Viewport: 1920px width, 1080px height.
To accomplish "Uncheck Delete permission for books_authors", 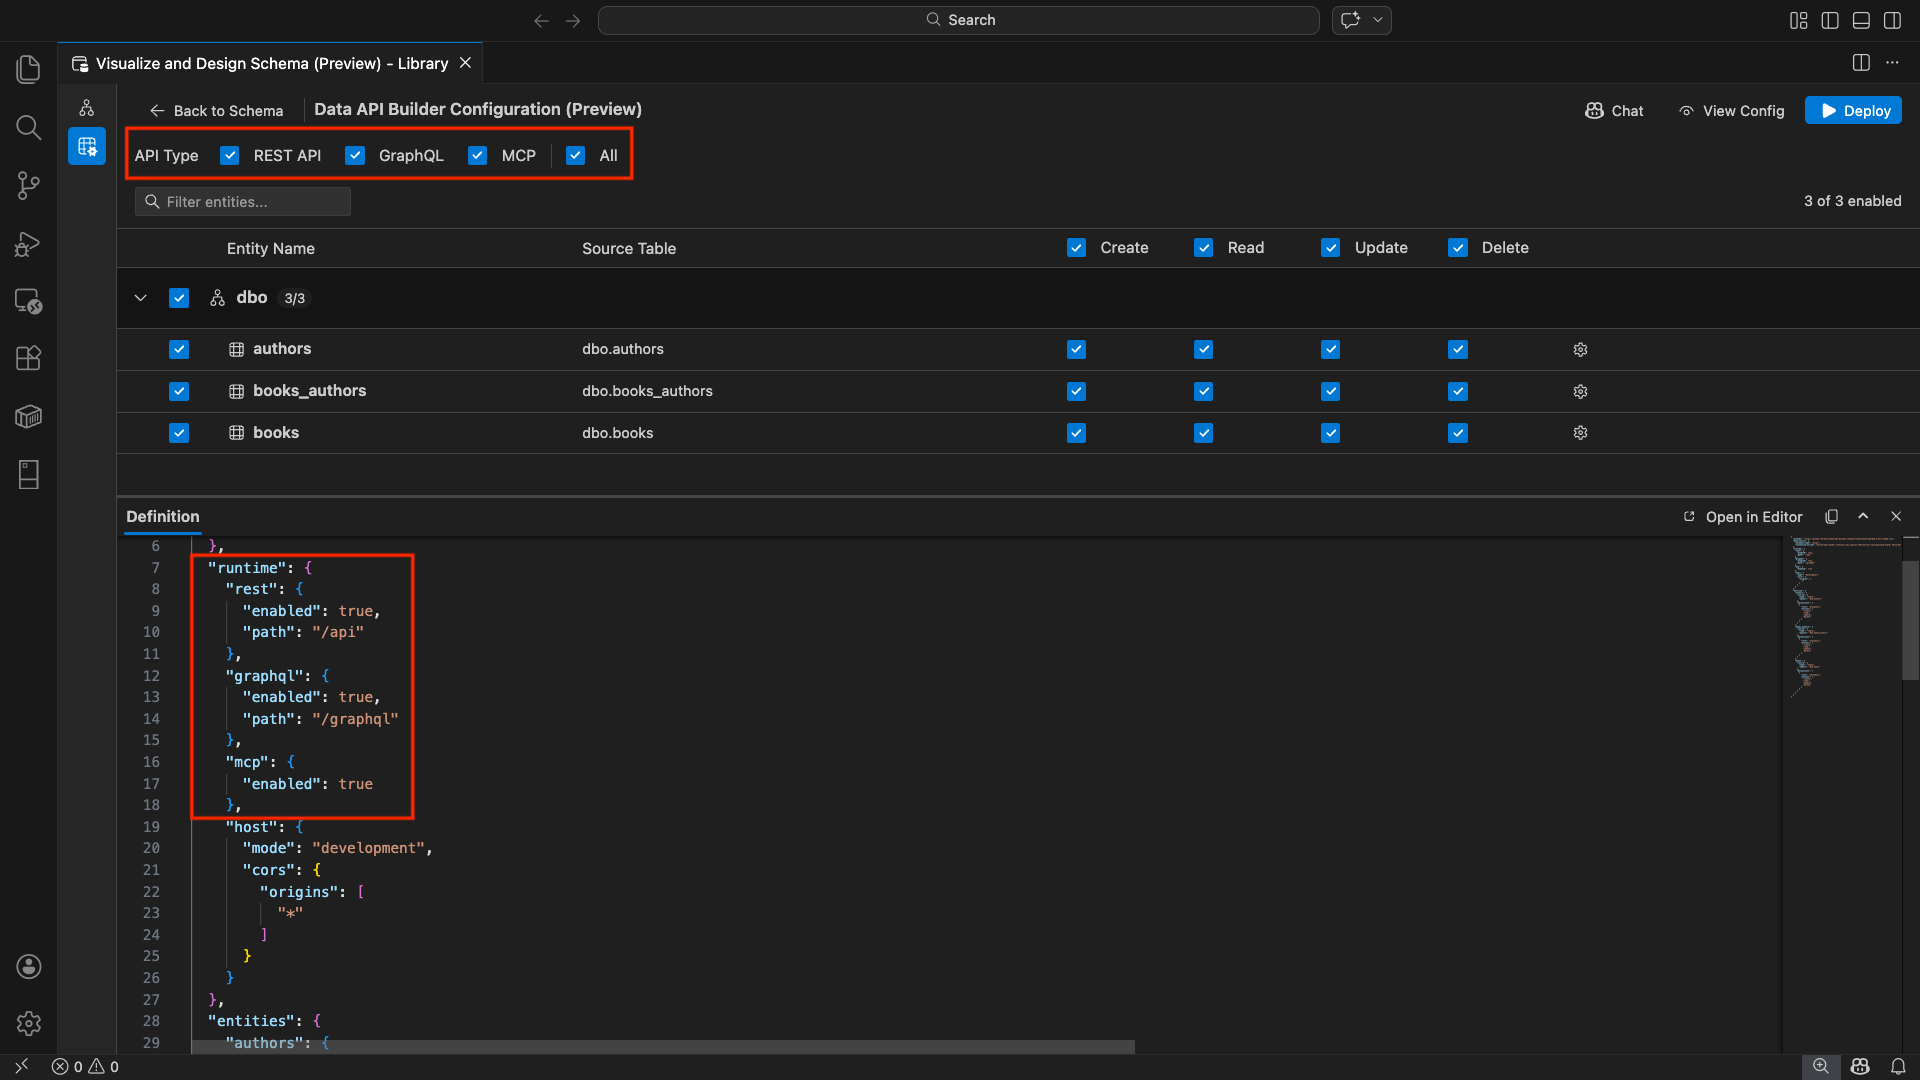I will (x=1458, y=391).
